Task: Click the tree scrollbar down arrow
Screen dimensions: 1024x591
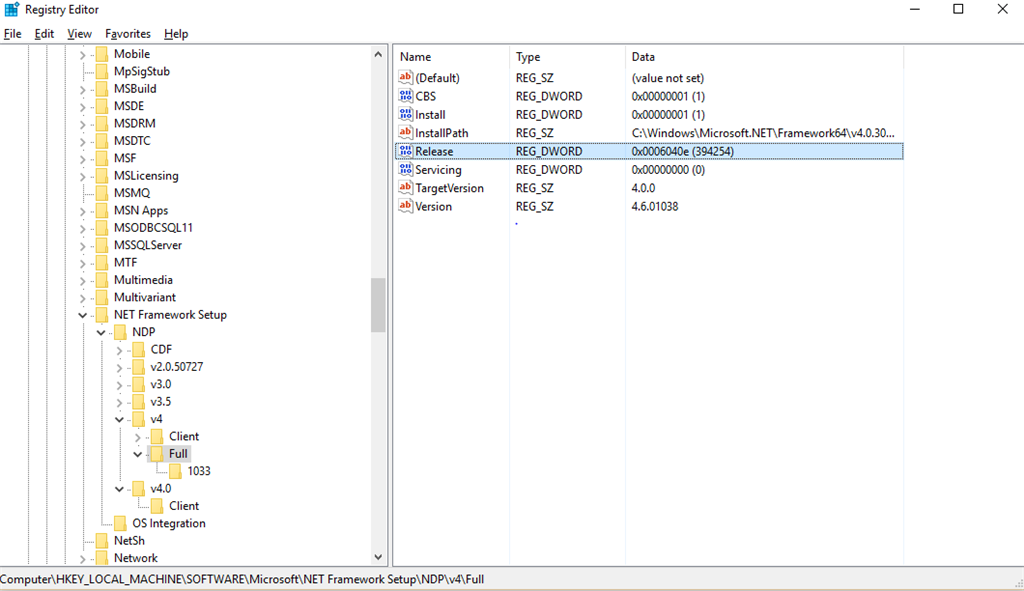Action: [x=378, y=557]
